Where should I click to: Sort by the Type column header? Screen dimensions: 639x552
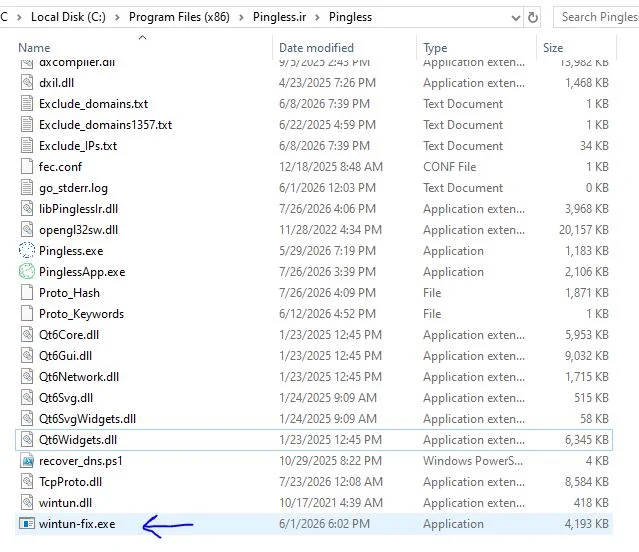(435, 48)
